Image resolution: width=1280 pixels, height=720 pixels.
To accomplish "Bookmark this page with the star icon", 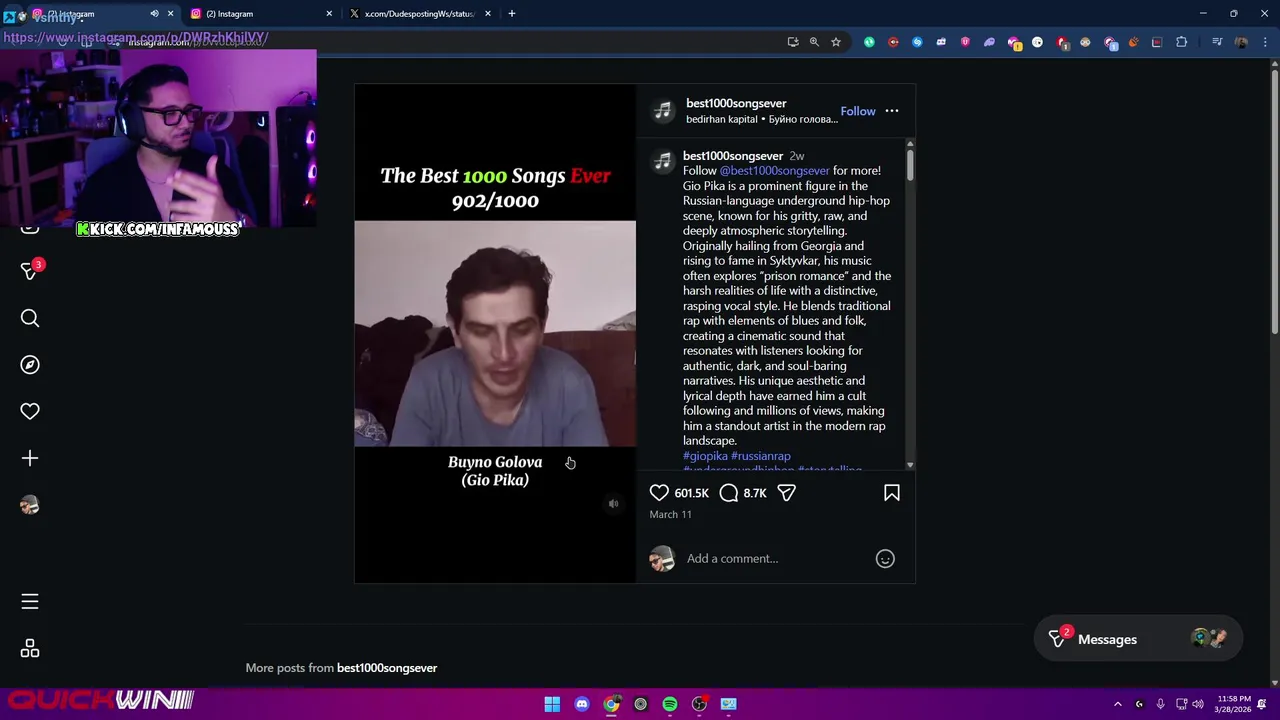I will 836,42.
